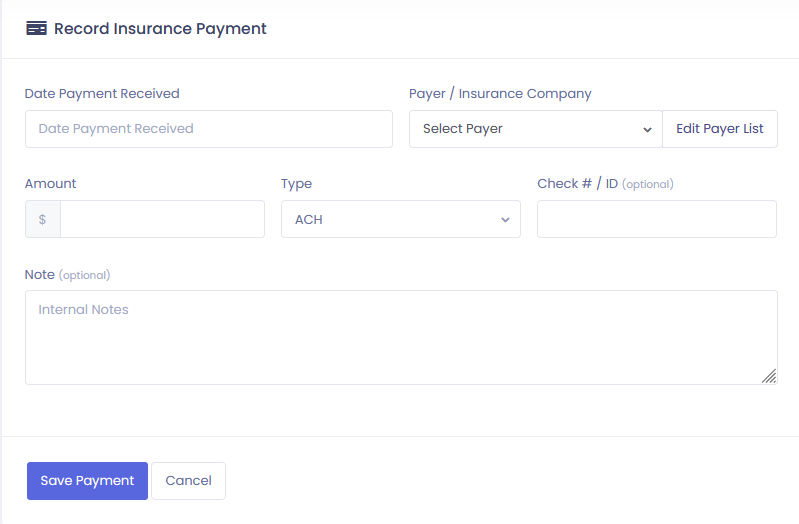Screen dimensions: 799x524
Task: Open the Select Payer dropdown
Action: click(x=536, y=129)
